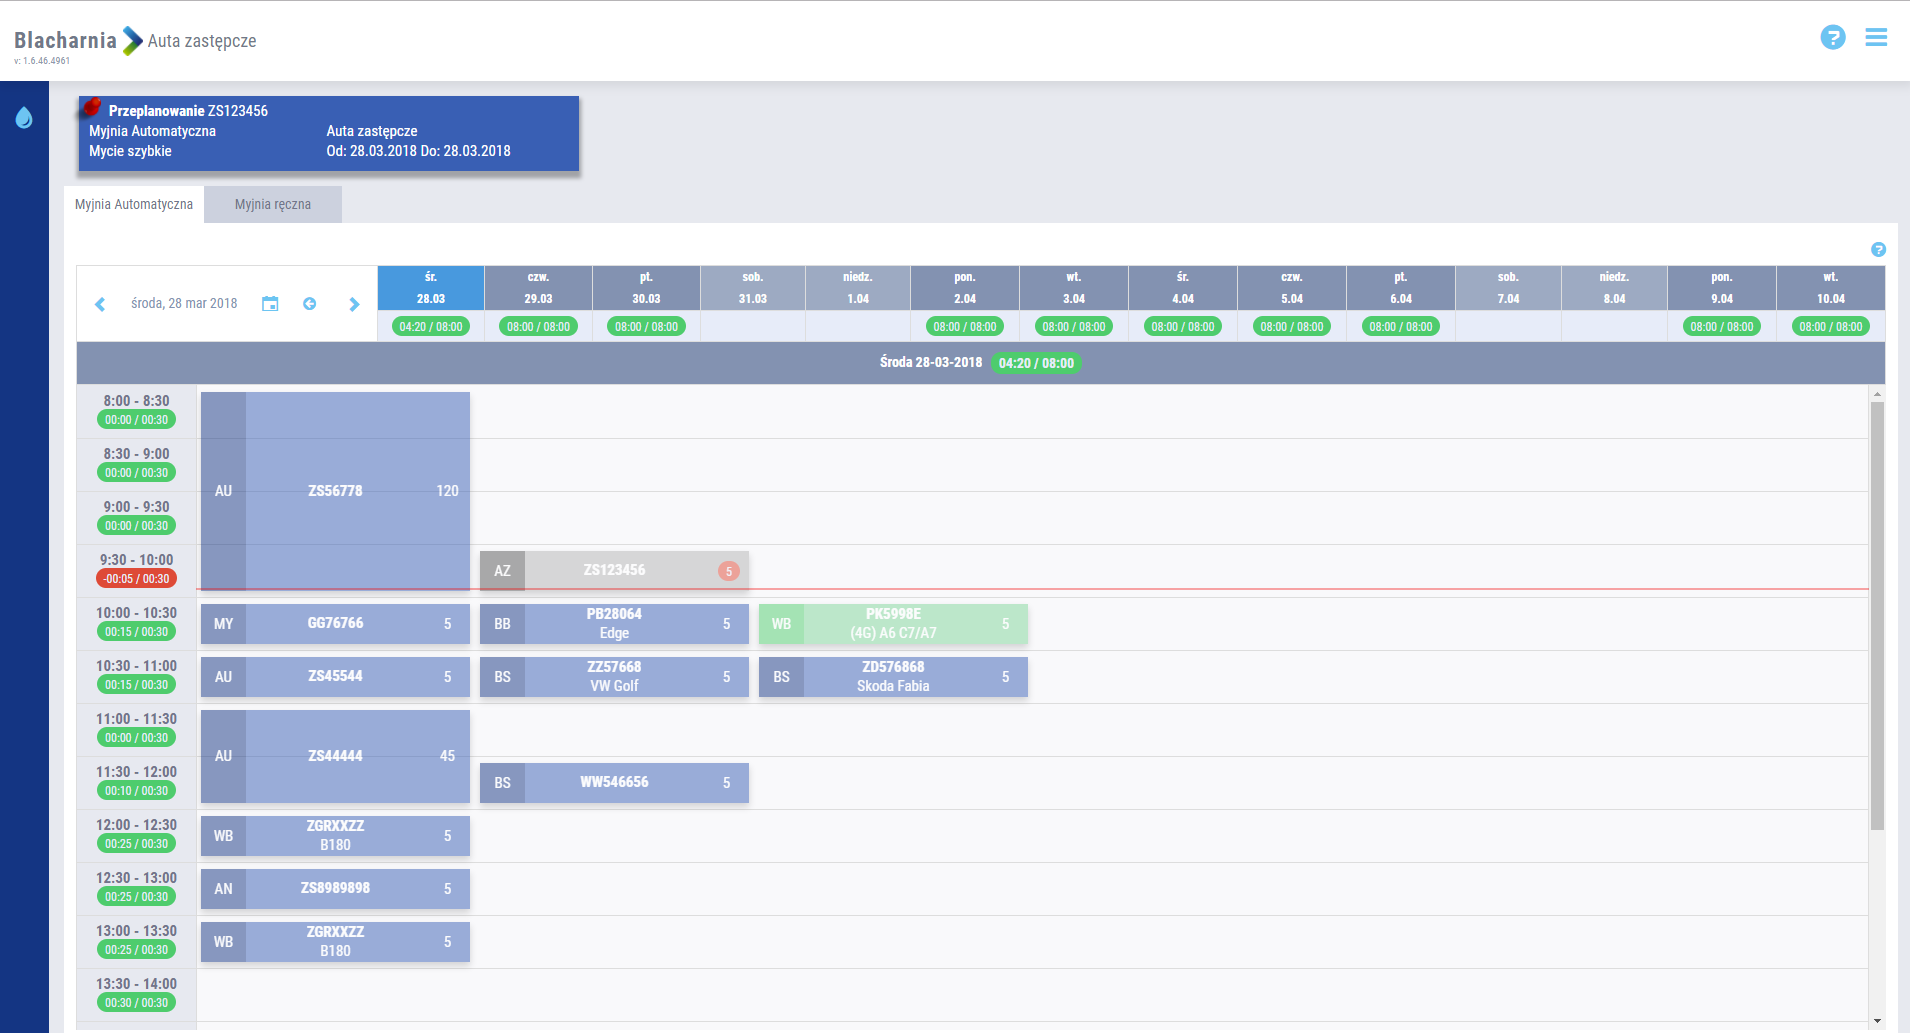This screenshot has height=1033, width=1910.
Task: Click the circled back arrow icon
Action: [x=310, y=304]
